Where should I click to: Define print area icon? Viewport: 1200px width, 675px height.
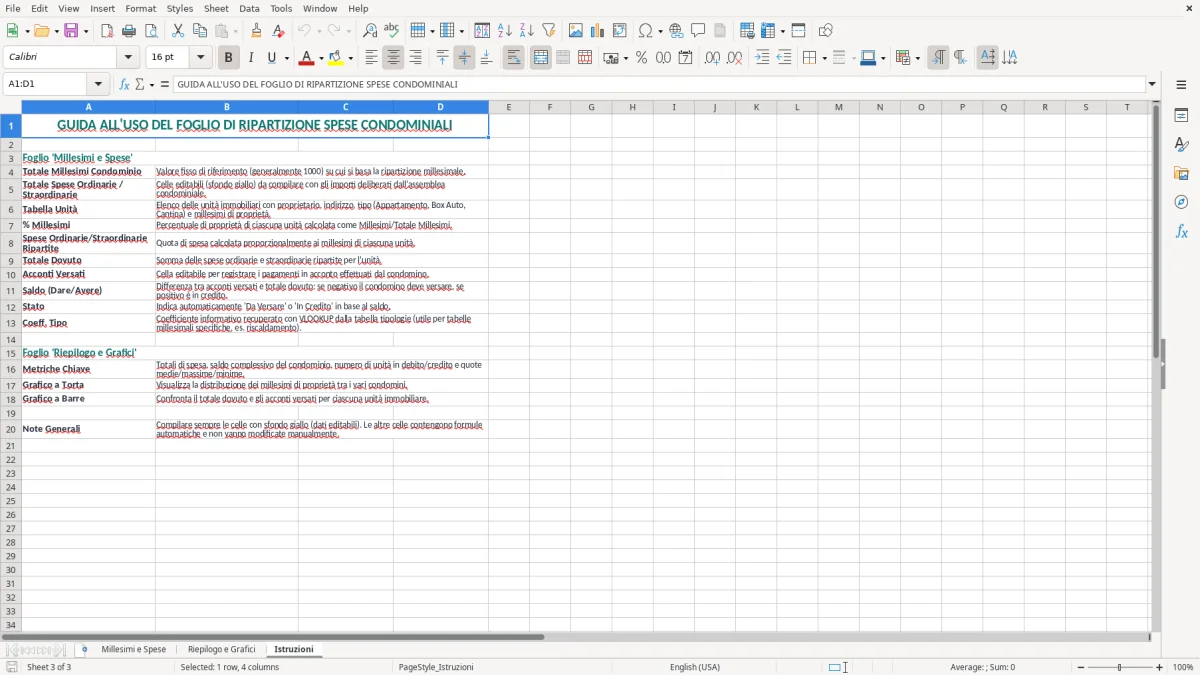pos(747,31)
